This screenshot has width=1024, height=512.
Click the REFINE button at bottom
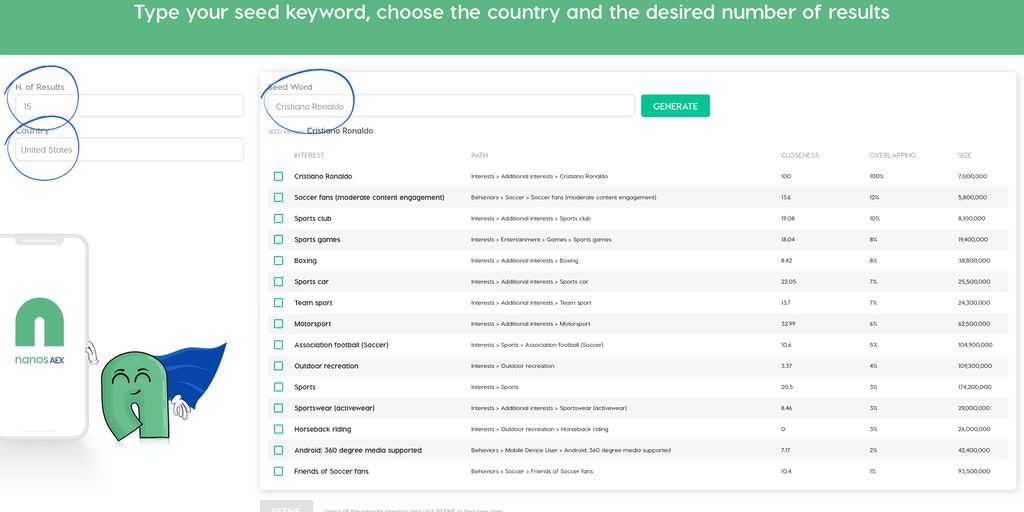(286, 507)
